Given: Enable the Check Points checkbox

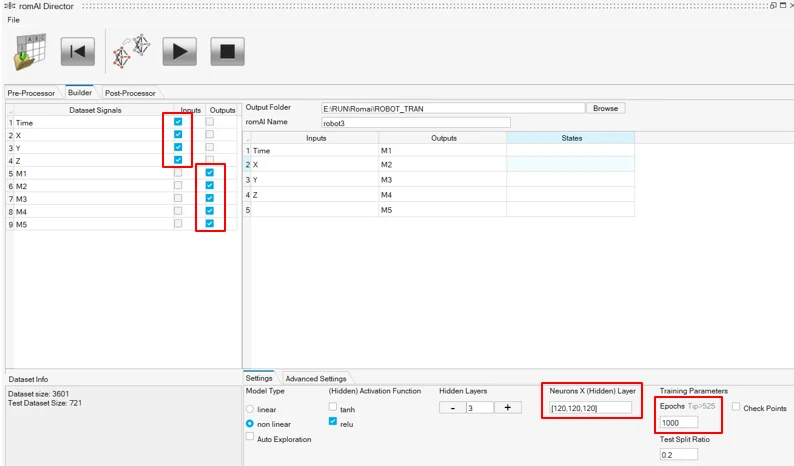Looking at the screenshot, I should click(x=737, y=408).
